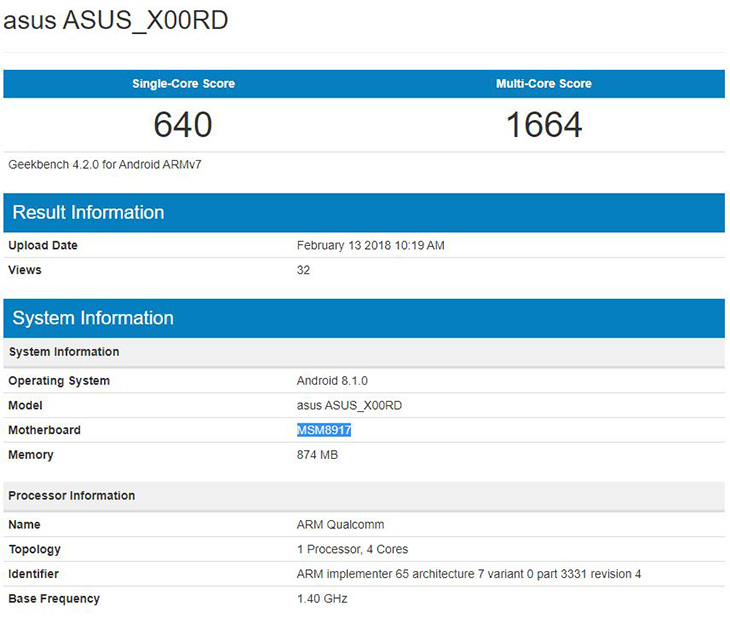
Task: Click the highlighted MSM8917 motherboard value
Action: [324, 430]
